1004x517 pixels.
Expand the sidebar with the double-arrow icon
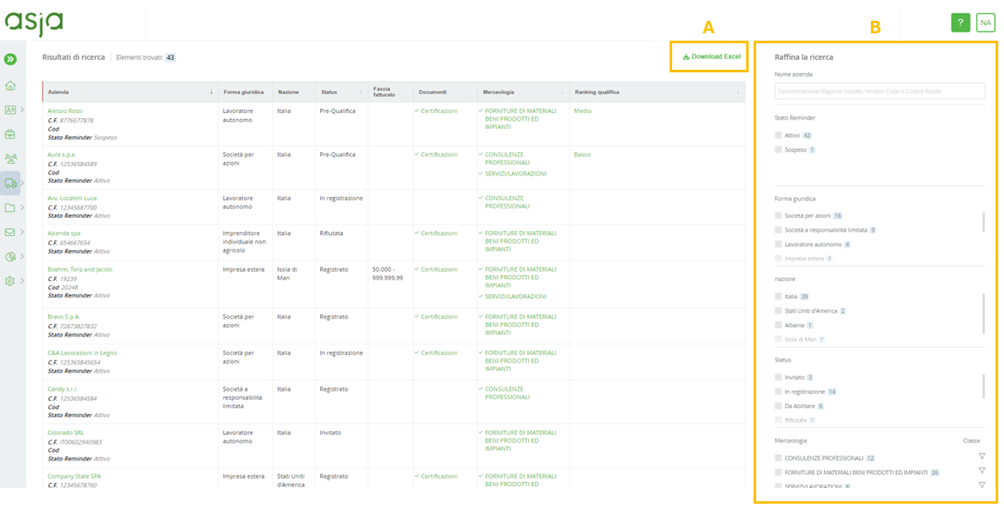click(10, 59)
